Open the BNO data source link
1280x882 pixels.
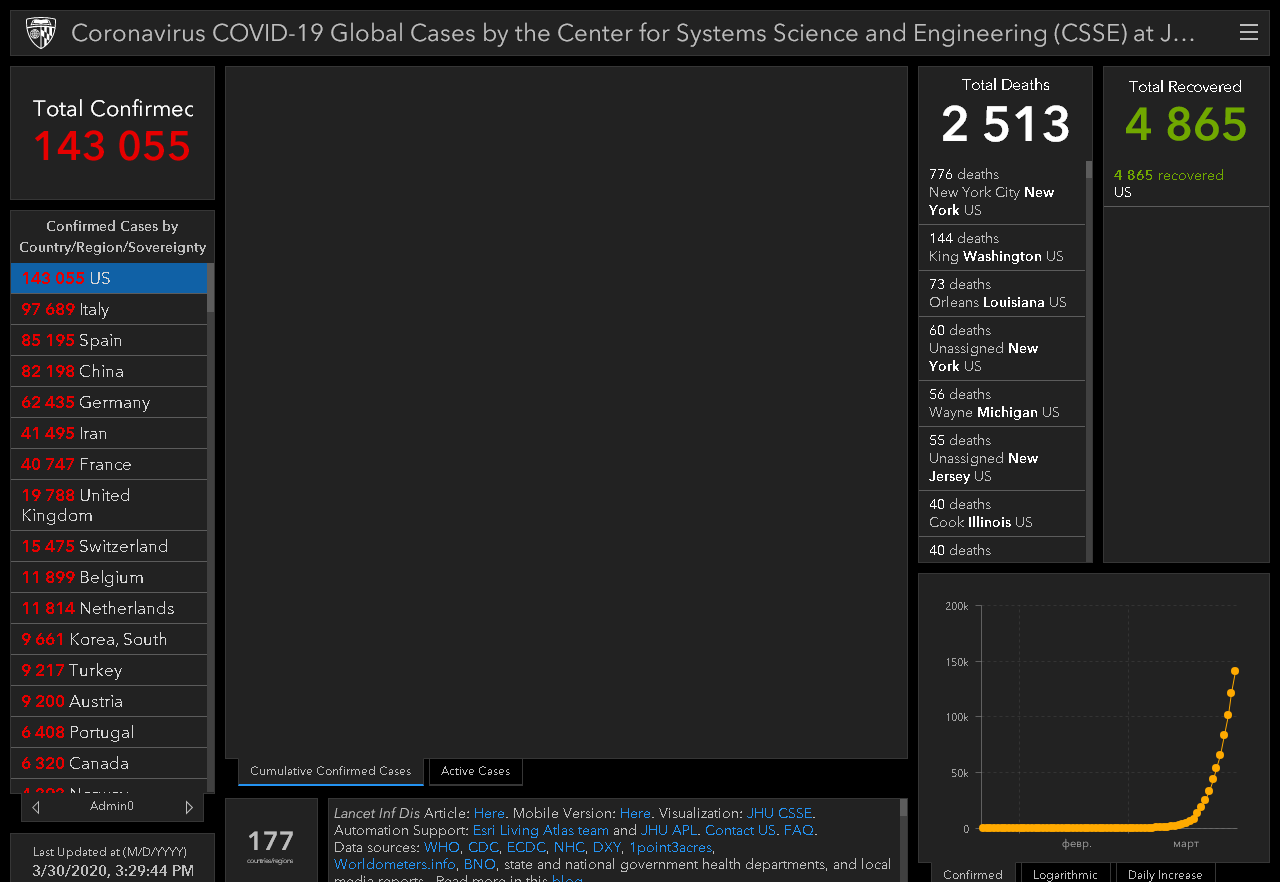(479, 865)
